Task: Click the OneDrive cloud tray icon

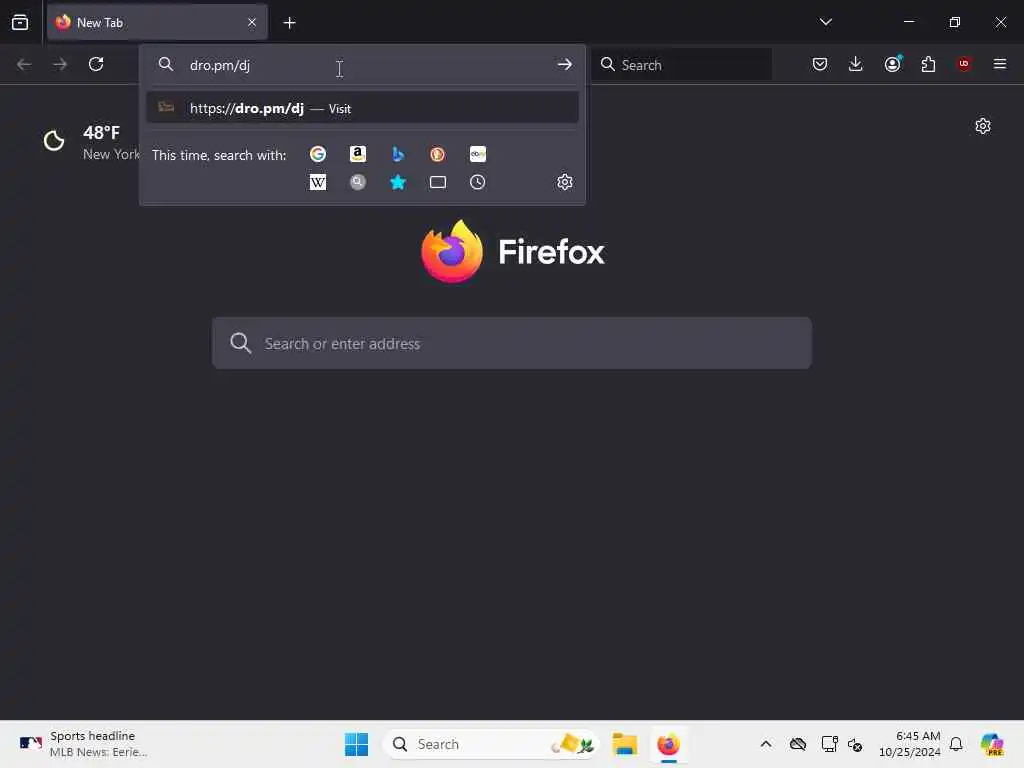Action: tap(797, 744)
